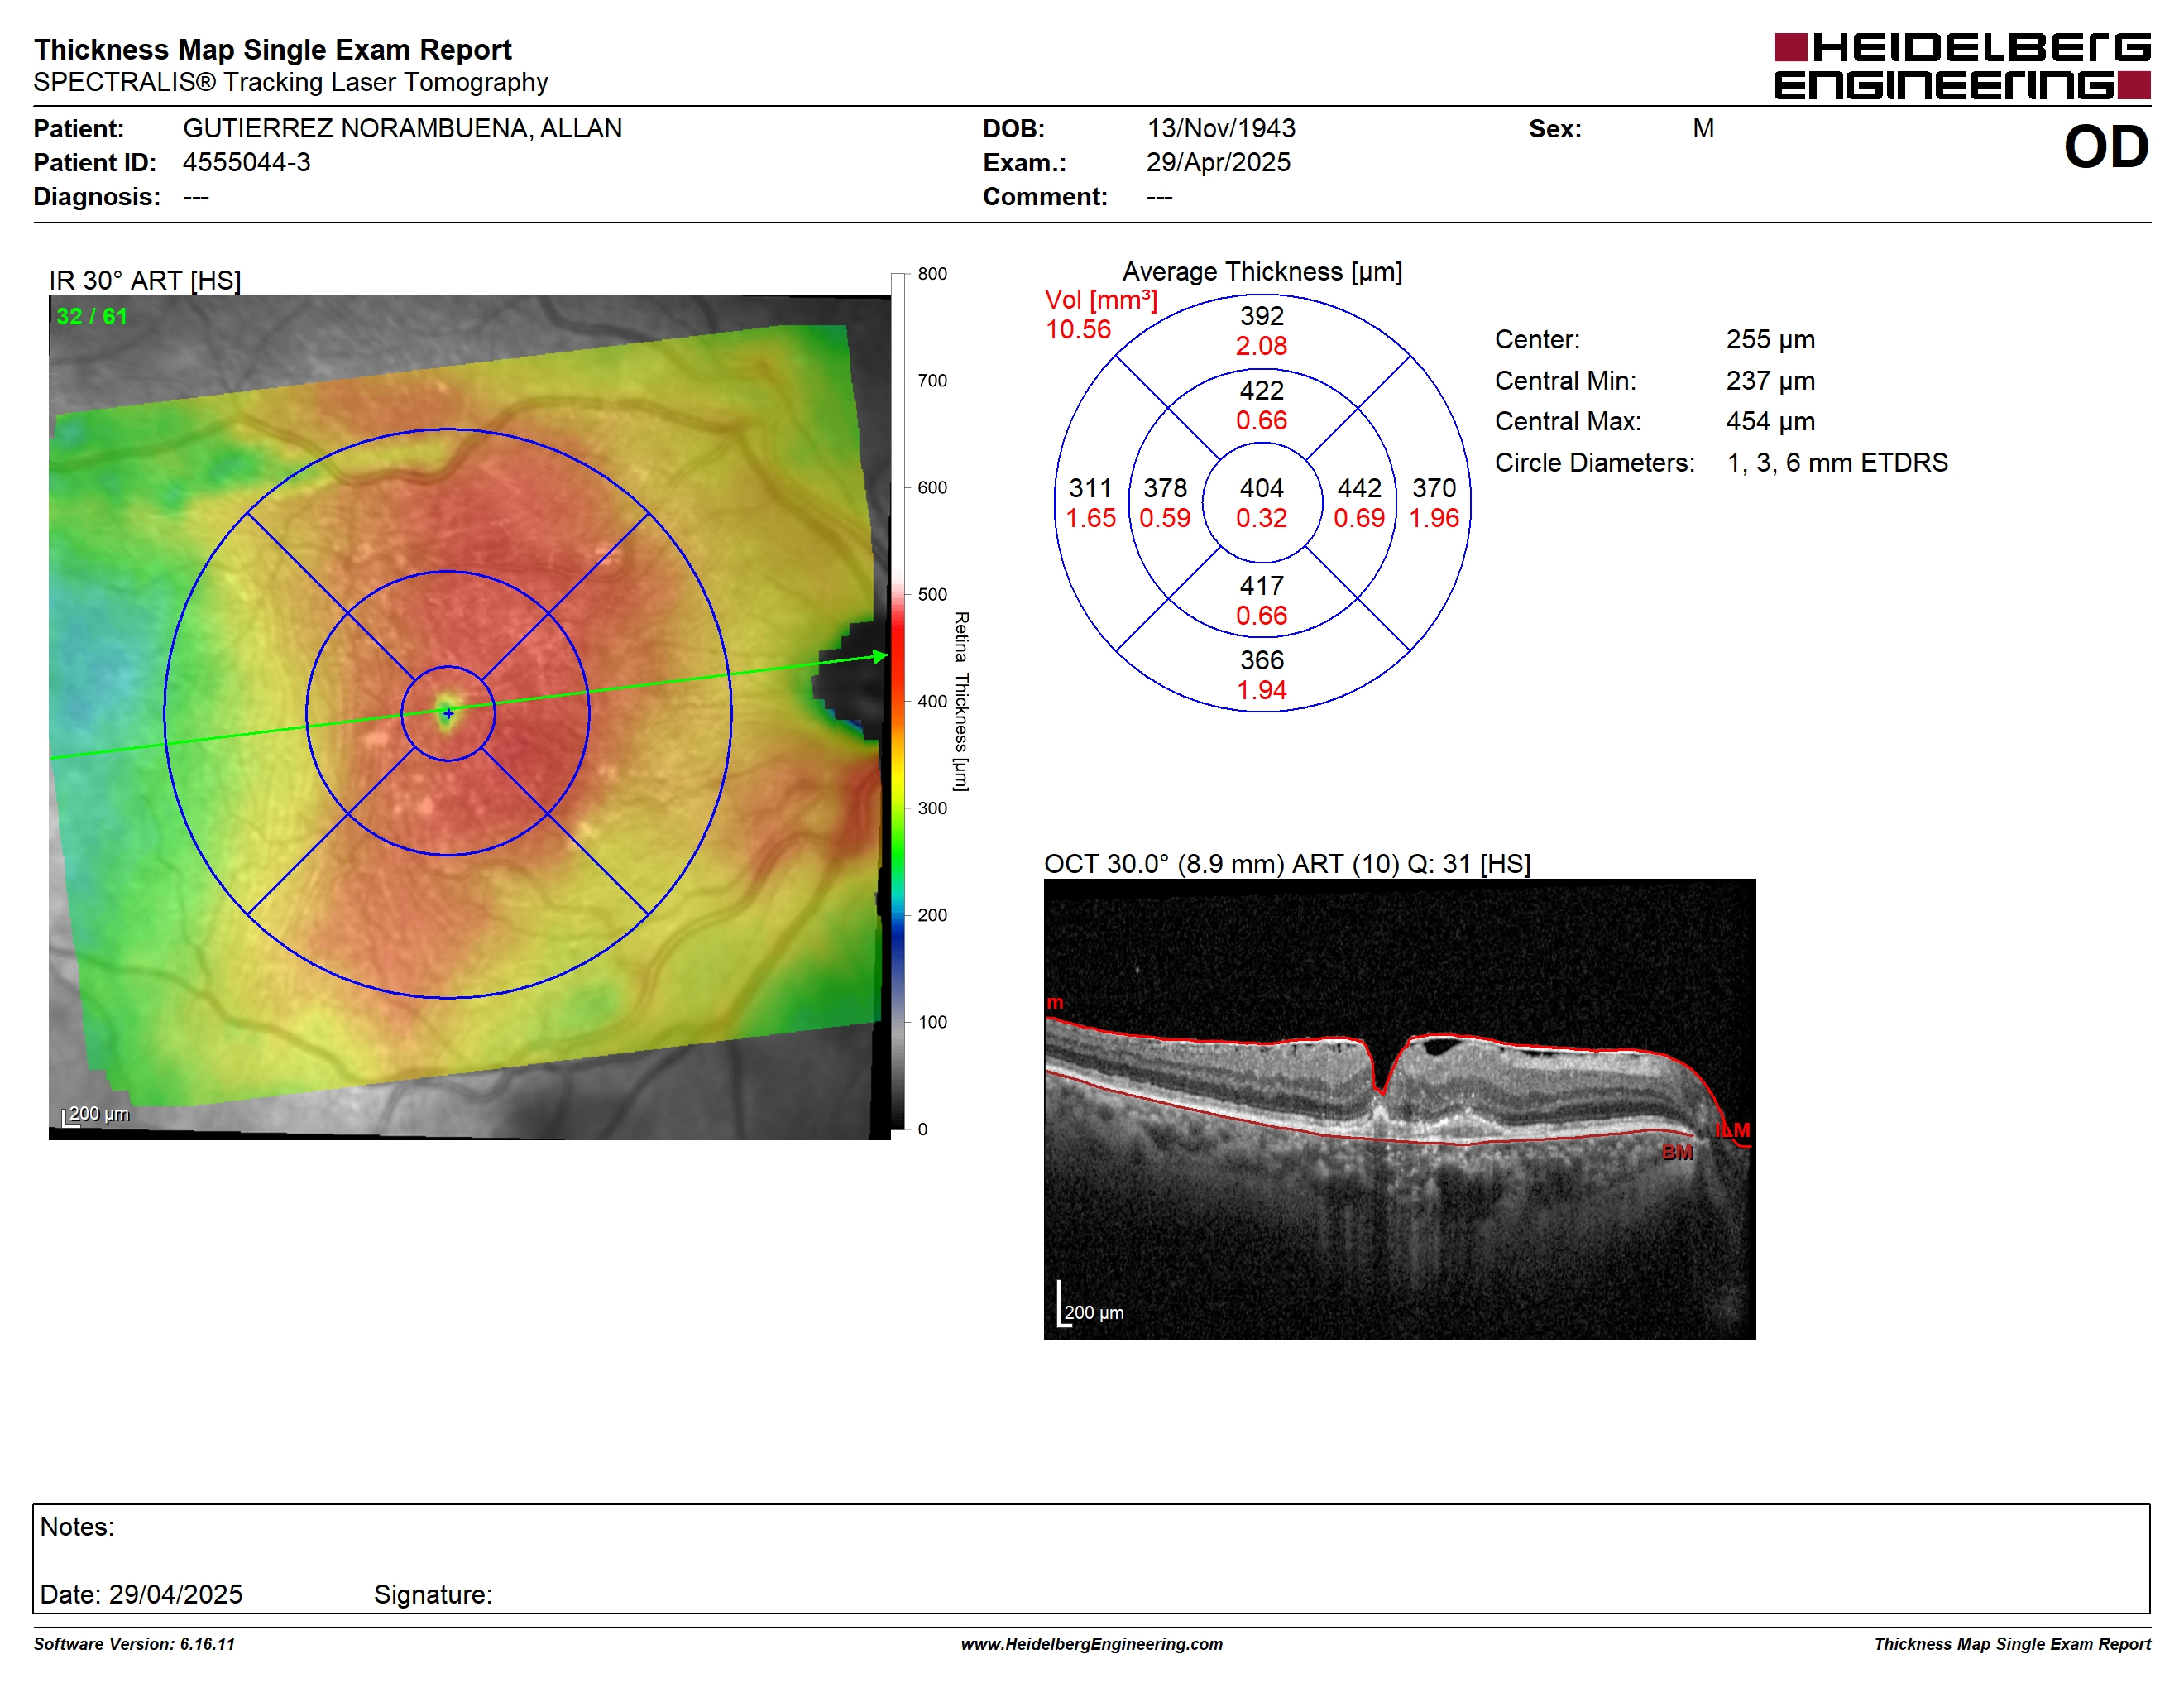The image size is (2184, 1688).
Task: Click the BM layer label on B-scan
Action: tap(1677, 1152)
